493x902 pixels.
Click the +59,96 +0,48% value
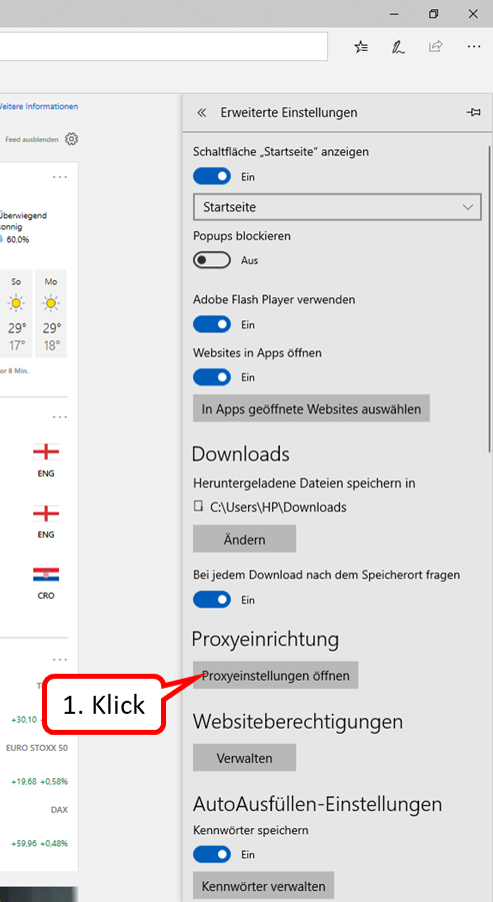point(39,843)
